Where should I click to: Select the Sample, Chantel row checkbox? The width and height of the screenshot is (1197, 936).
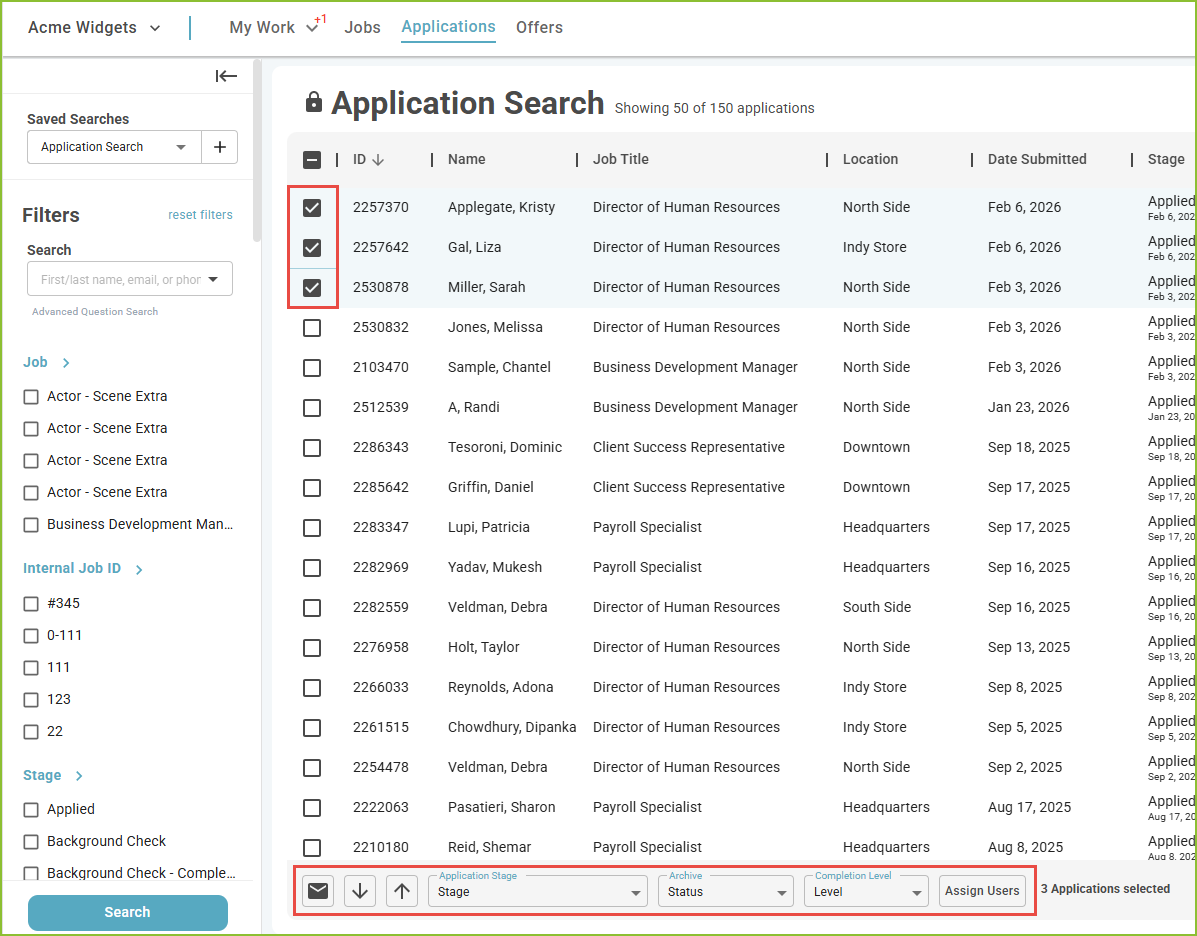point(312,368)
